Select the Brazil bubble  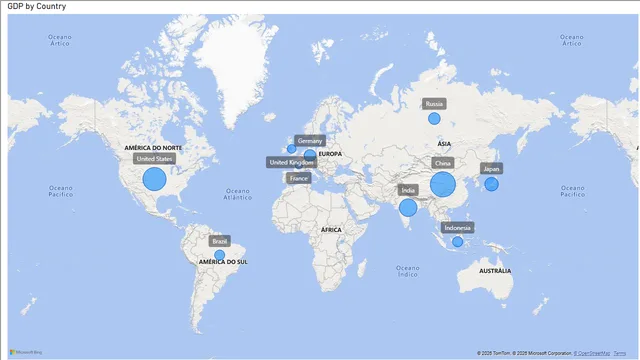click(220, 255)
